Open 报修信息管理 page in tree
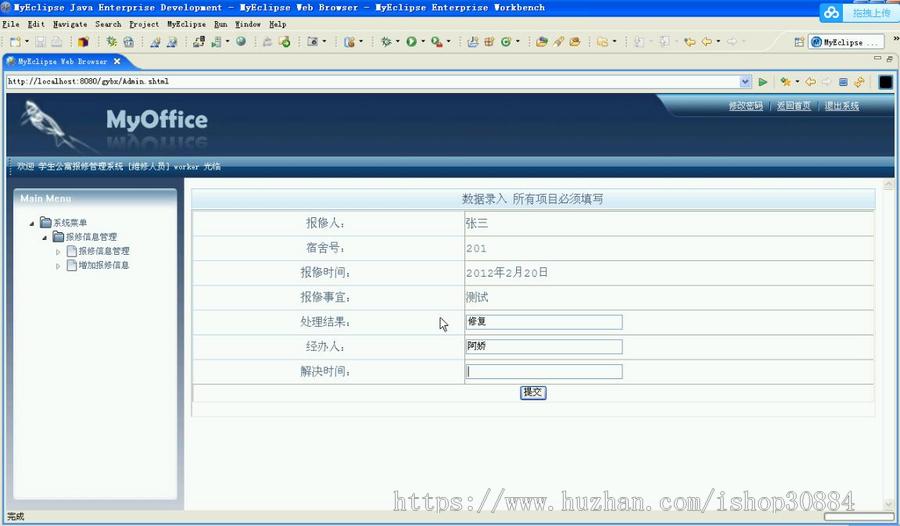This screenshot has width=900, height=526. click(x=103, y=251)
